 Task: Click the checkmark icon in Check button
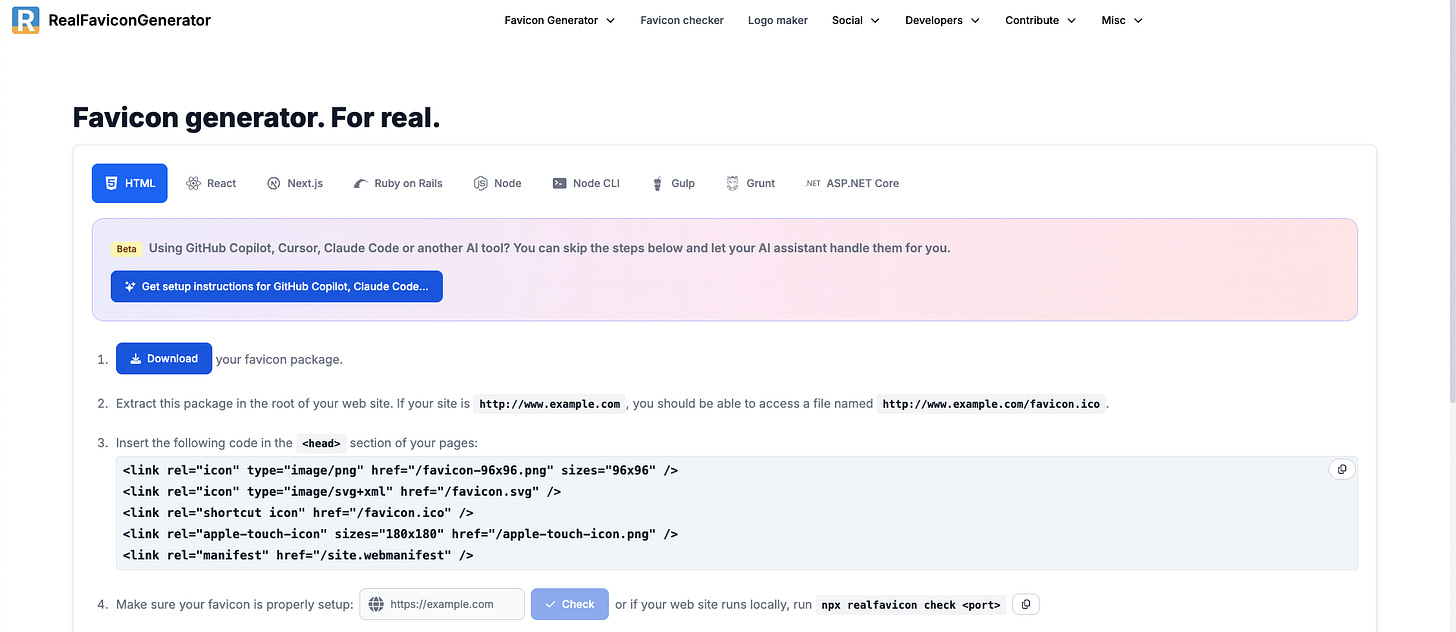click(550, 604)
